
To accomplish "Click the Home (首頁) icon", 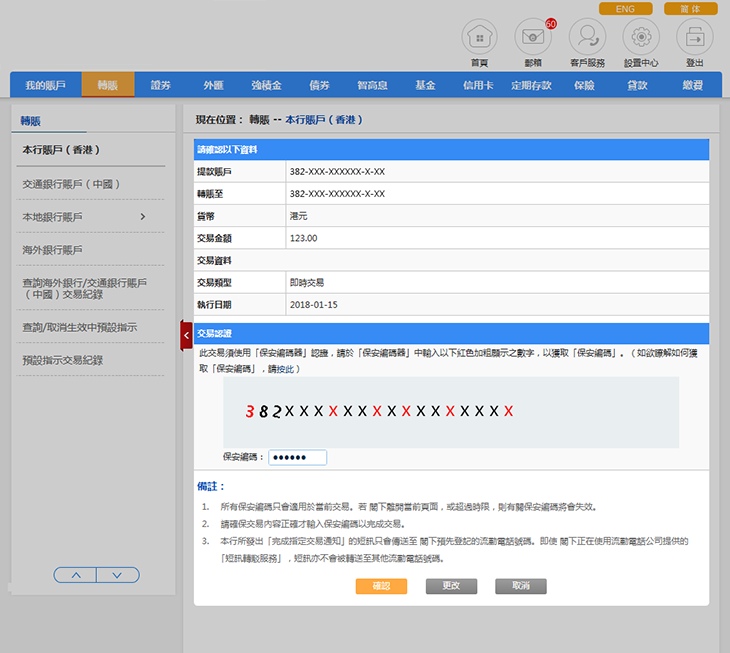I will tap(479, 38).
